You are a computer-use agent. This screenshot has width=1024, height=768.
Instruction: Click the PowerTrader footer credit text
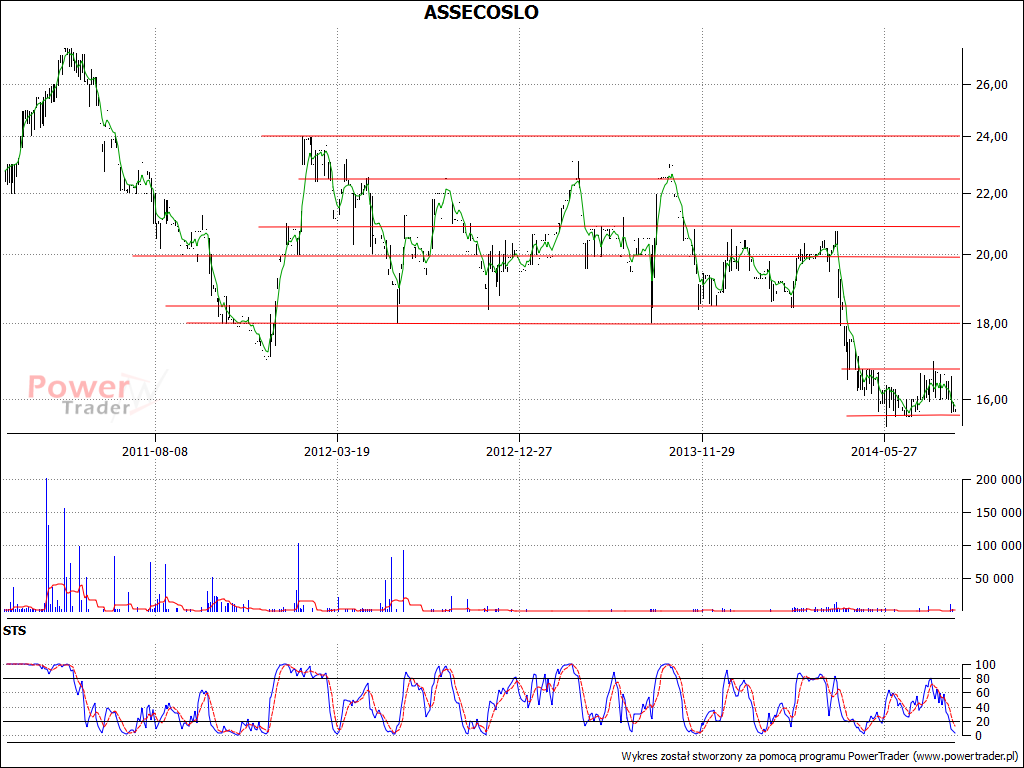pyautogui.click(x=820, y=756)
